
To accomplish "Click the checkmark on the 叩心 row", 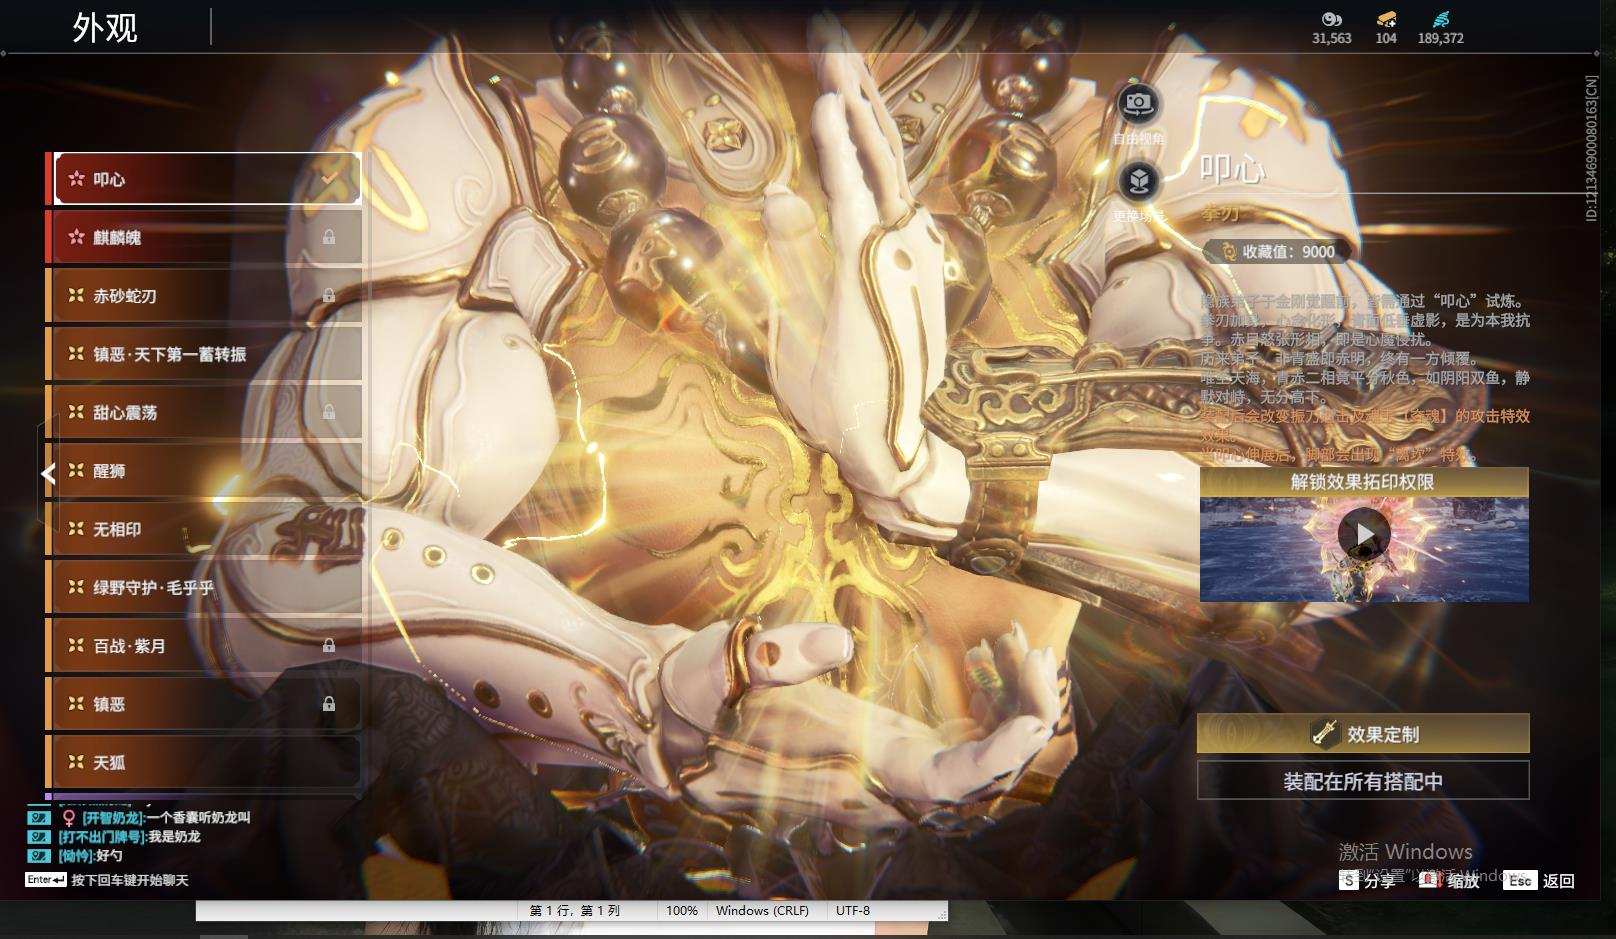I will tap(329, 177).
